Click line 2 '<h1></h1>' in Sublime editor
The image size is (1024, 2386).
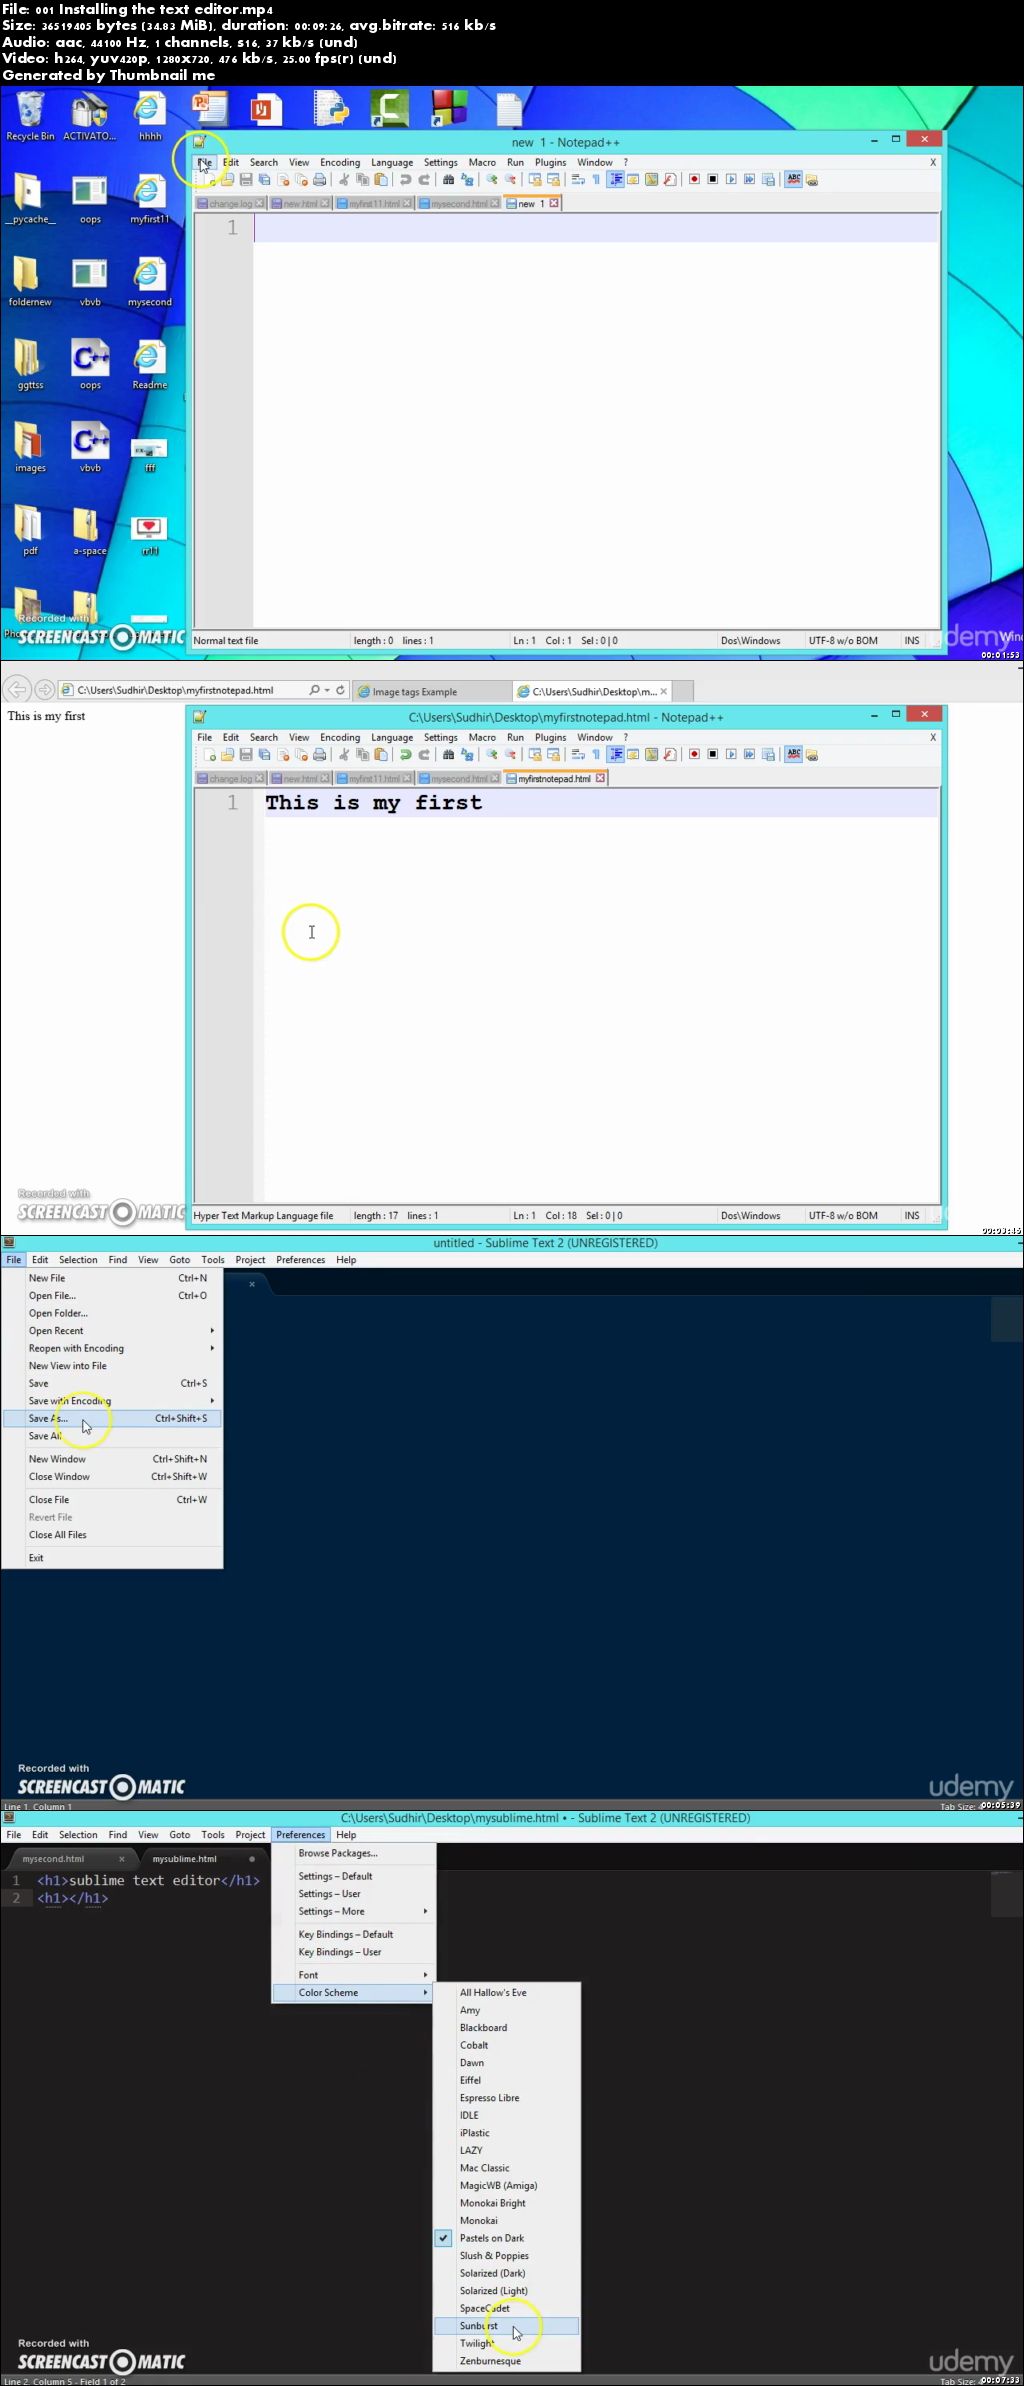pyautogui.click(x=73, y=1898)
